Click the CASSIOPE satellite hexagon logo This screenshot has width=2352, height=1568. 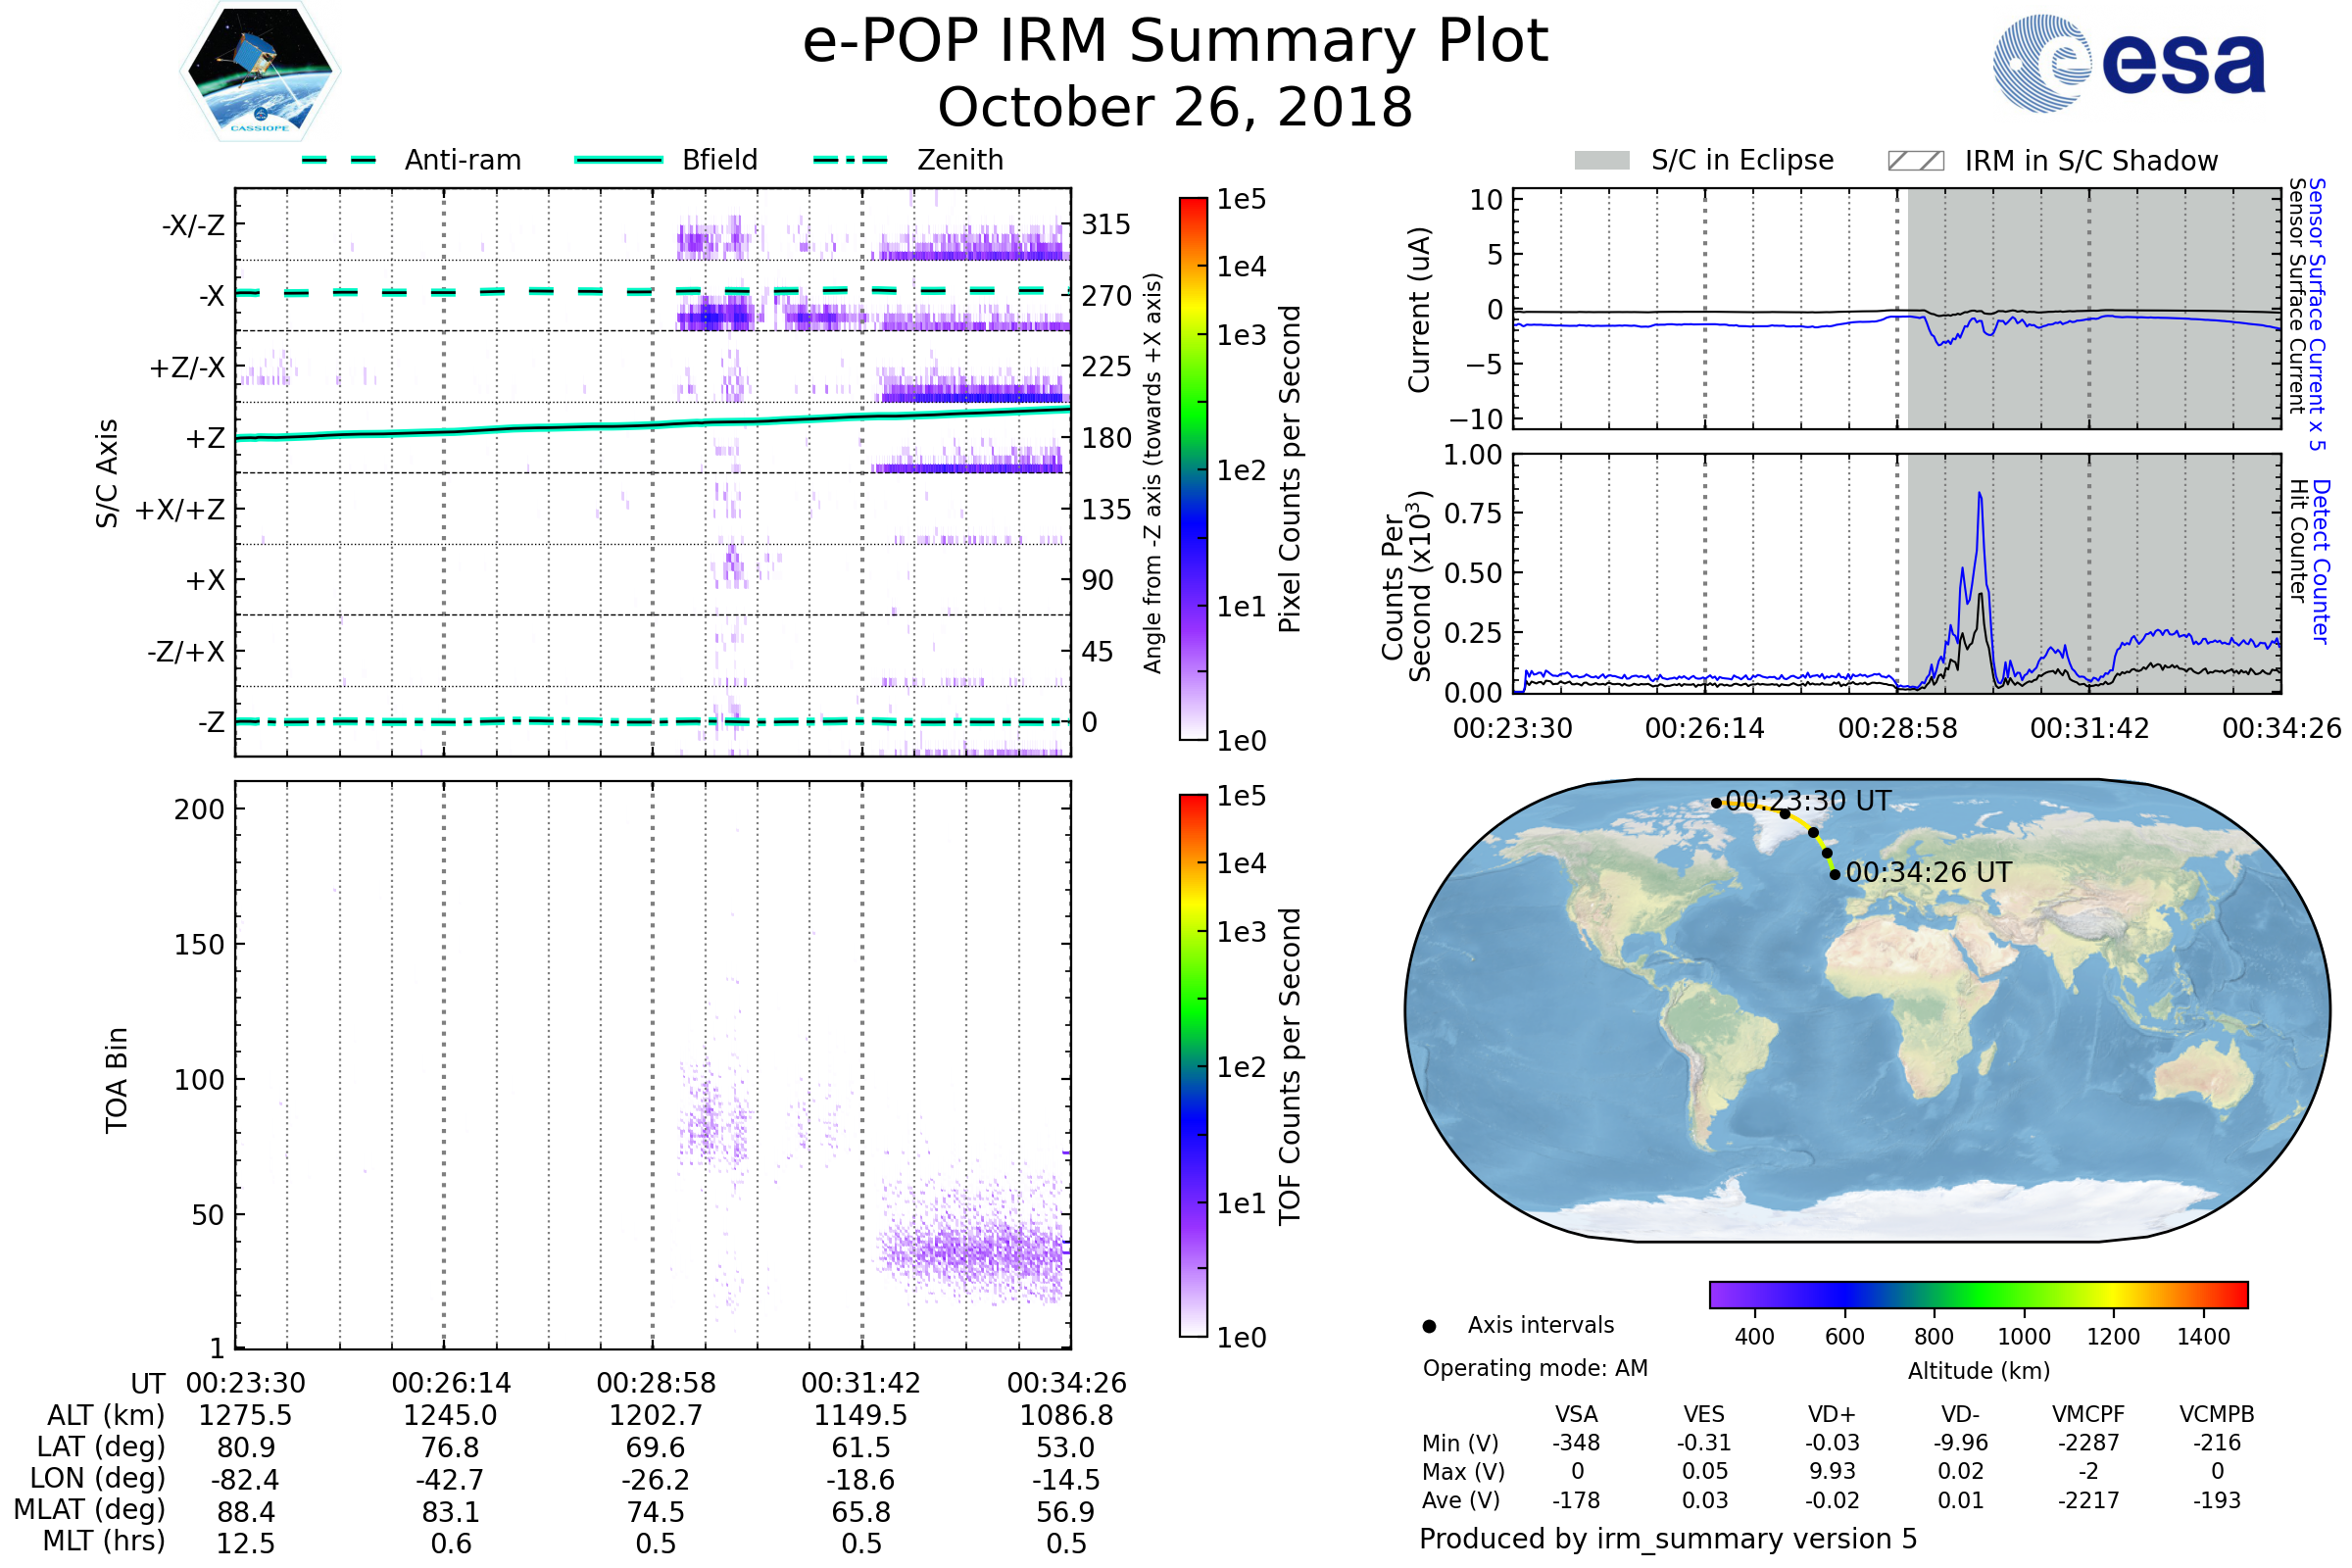tap(260, 72)
